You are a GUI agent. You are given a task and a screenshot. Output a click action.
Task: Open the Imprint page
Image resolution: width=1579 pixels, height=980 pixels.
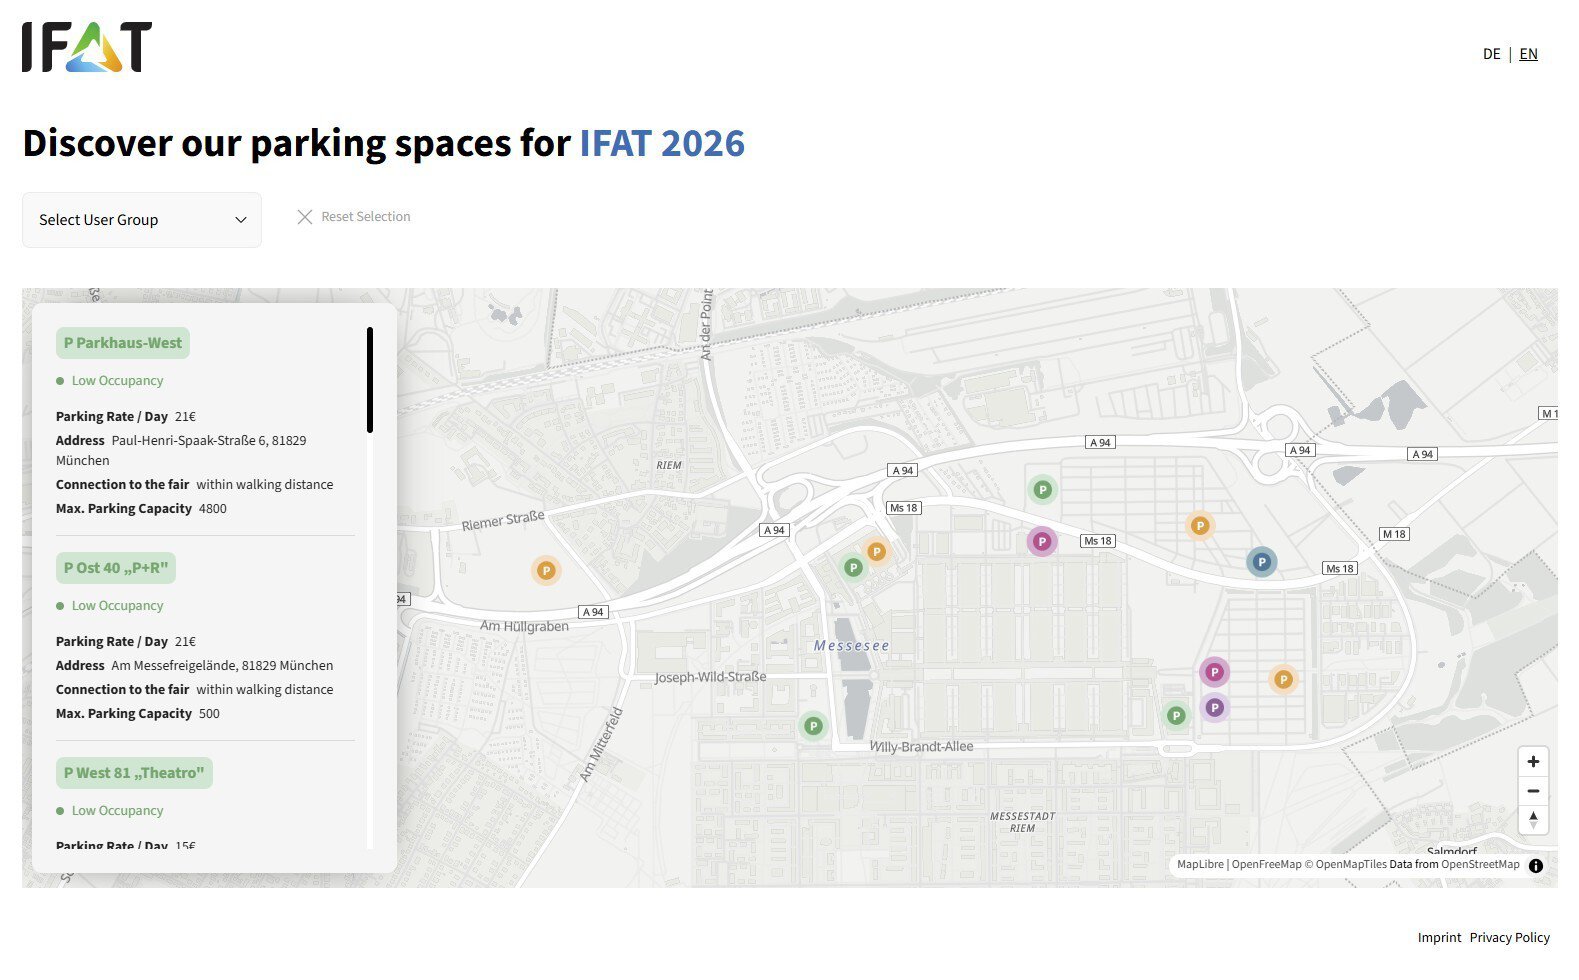pyautogui.click(x=1439, y=938)
